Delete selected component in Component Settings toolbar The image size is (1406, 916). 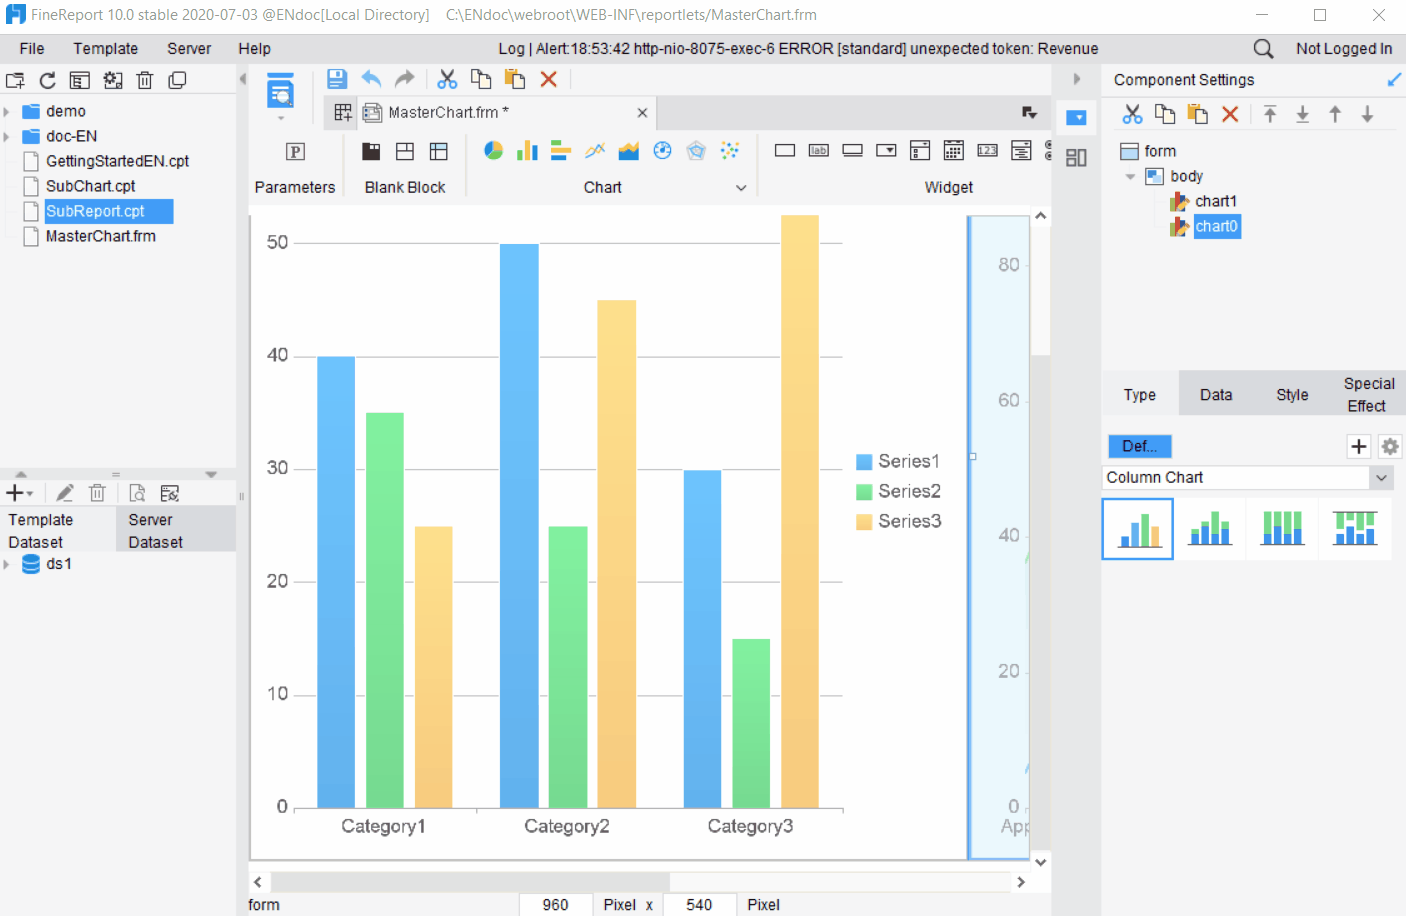[x=1230, y=115]
